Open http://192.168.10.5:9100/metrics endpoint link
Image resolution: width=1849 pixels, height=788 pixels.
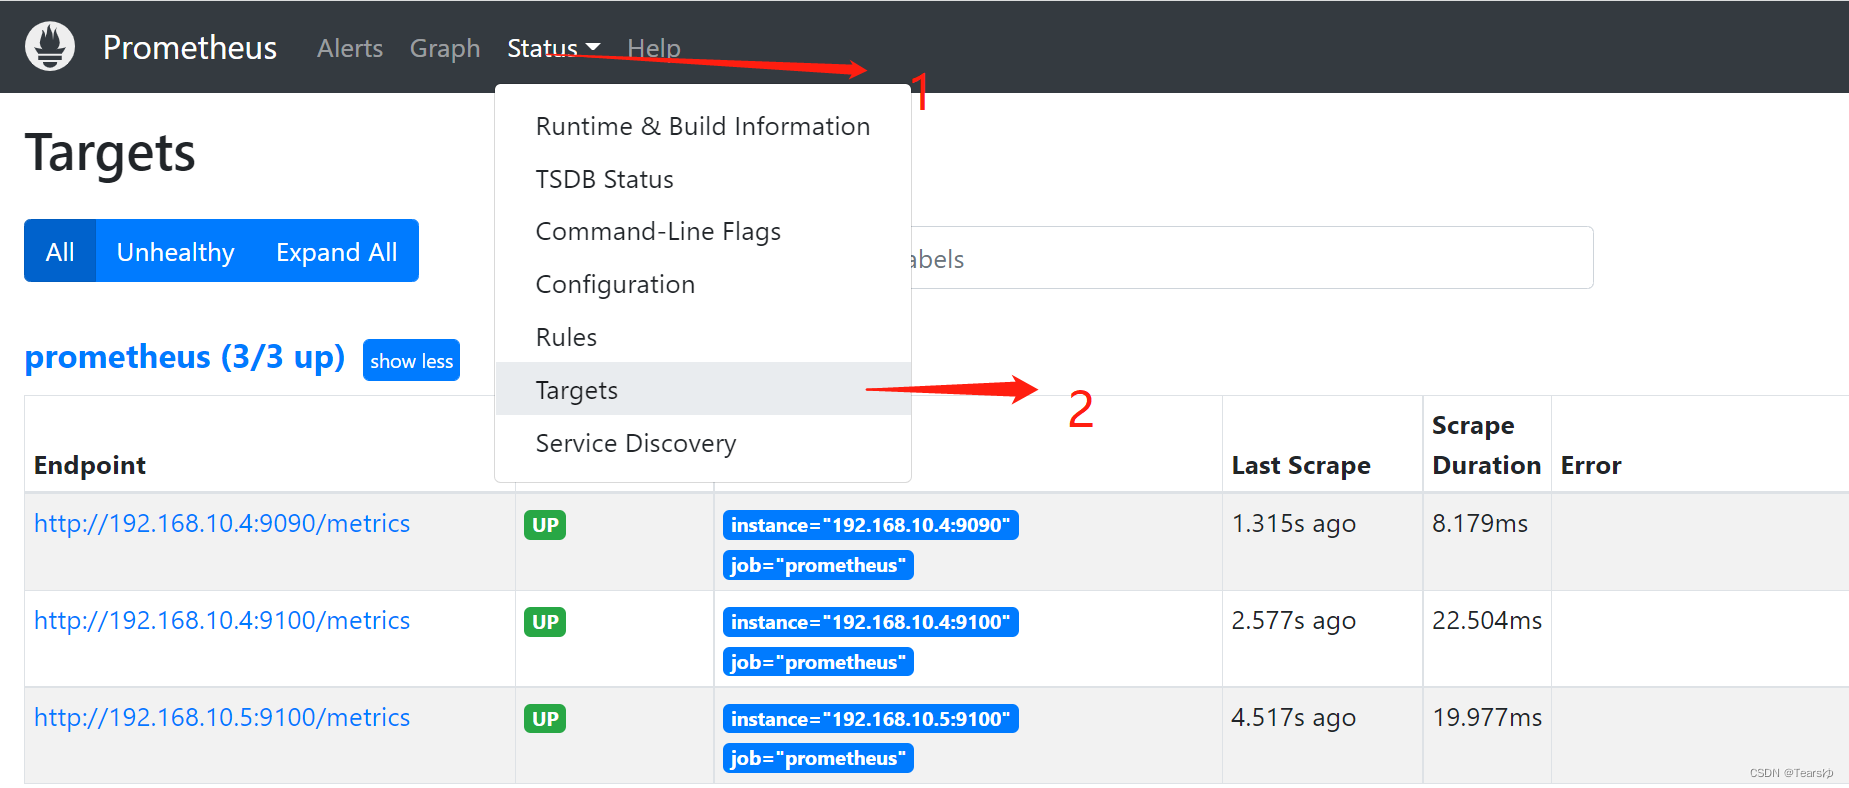(x=222, y=717)
